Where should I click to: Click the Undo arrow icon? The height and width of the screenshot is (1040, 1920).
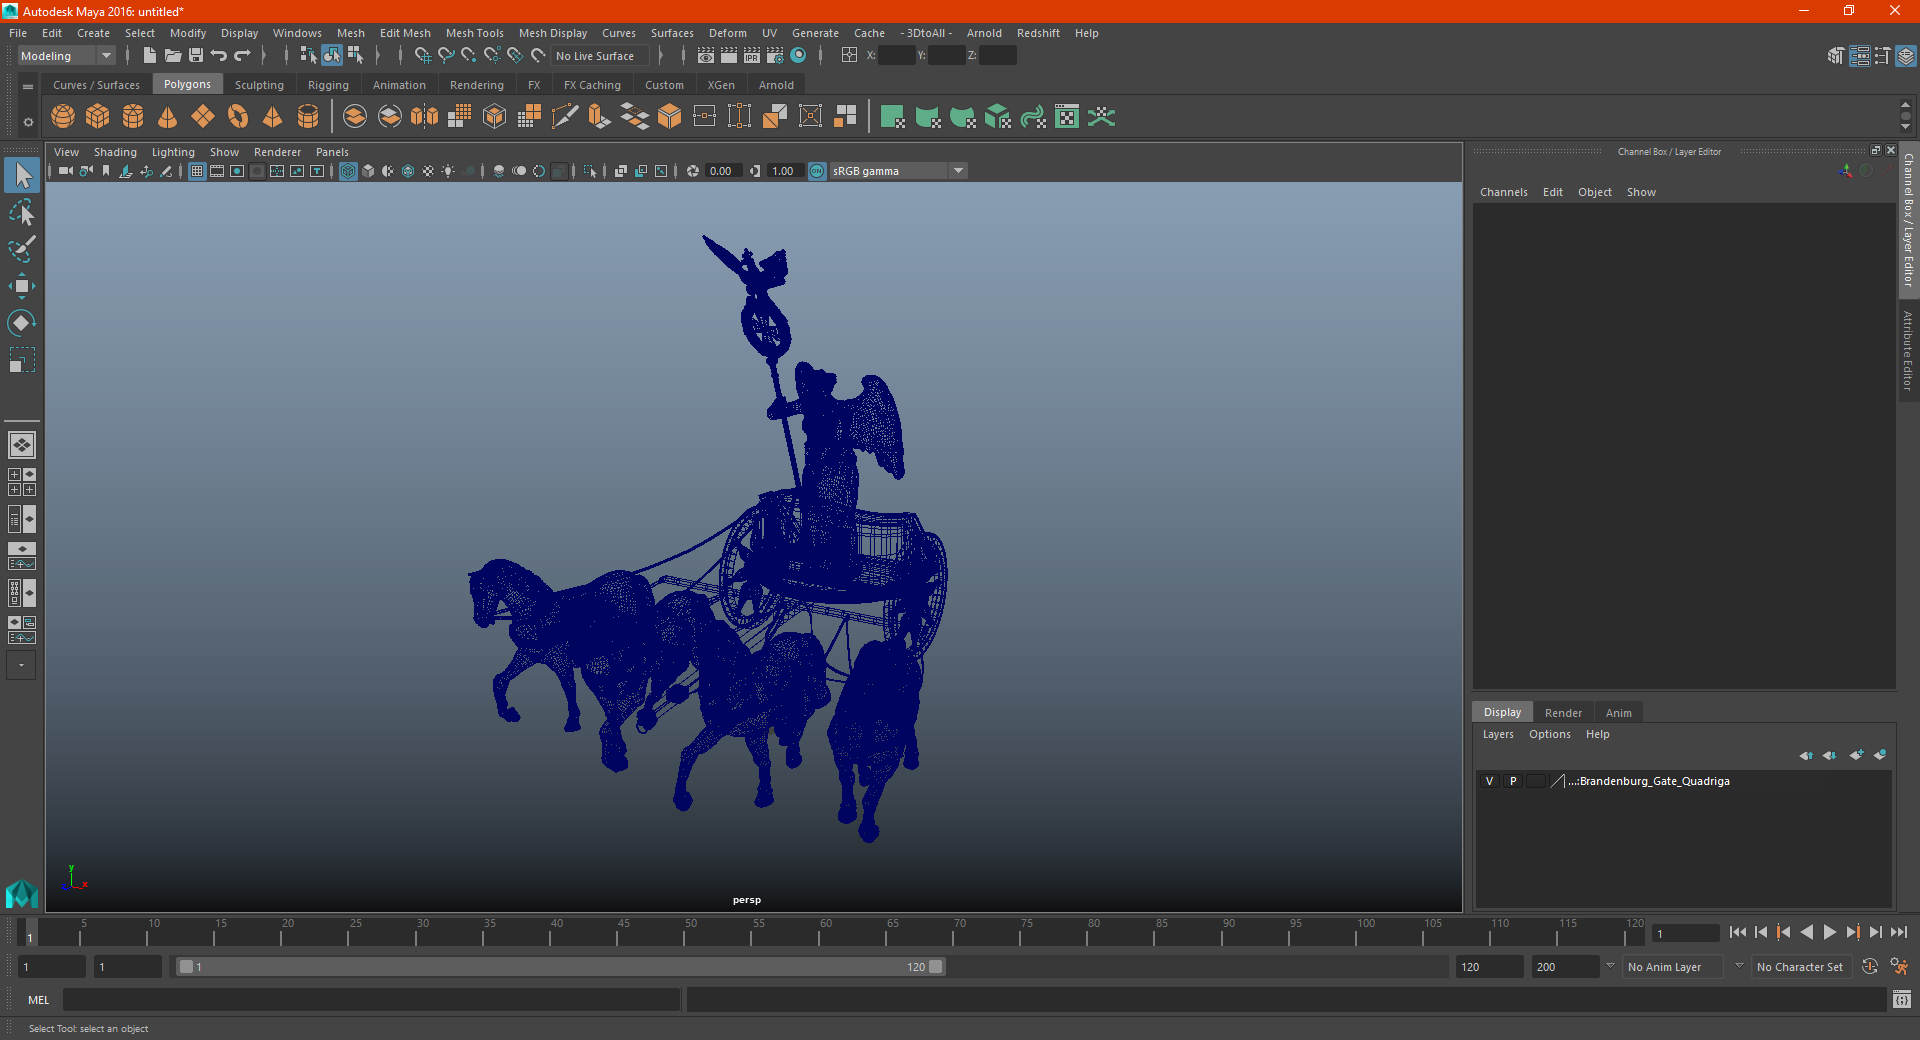coord(219,56)
